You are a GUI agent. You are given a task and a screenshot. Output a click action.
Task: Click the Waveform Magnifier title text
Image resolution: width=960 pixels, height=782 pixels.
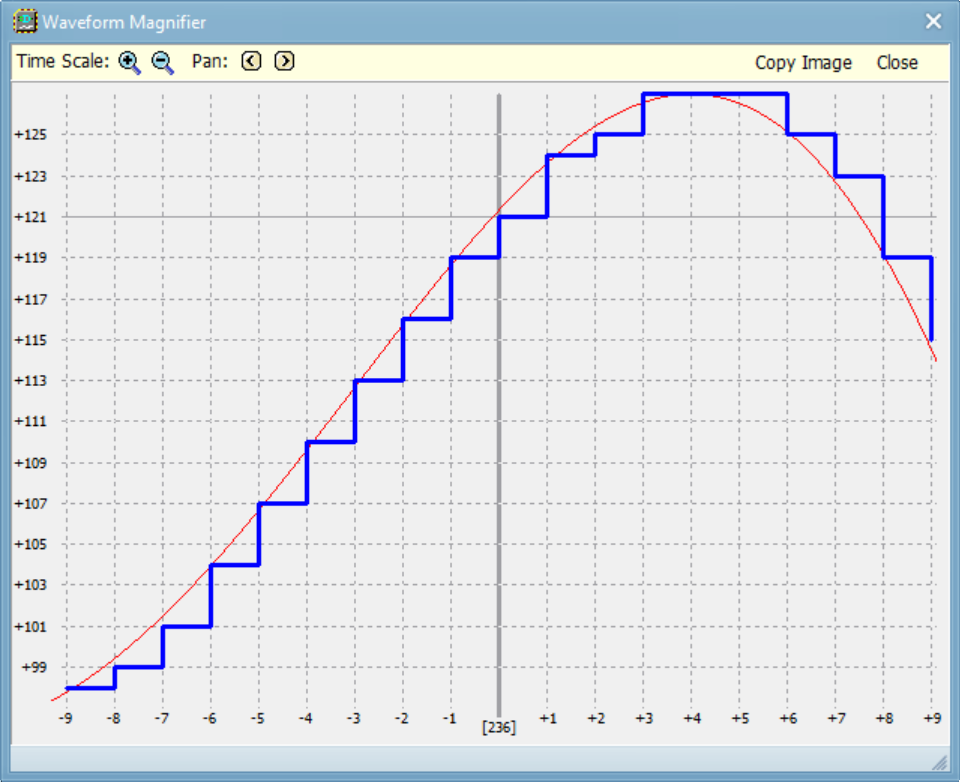pos(124,22)
